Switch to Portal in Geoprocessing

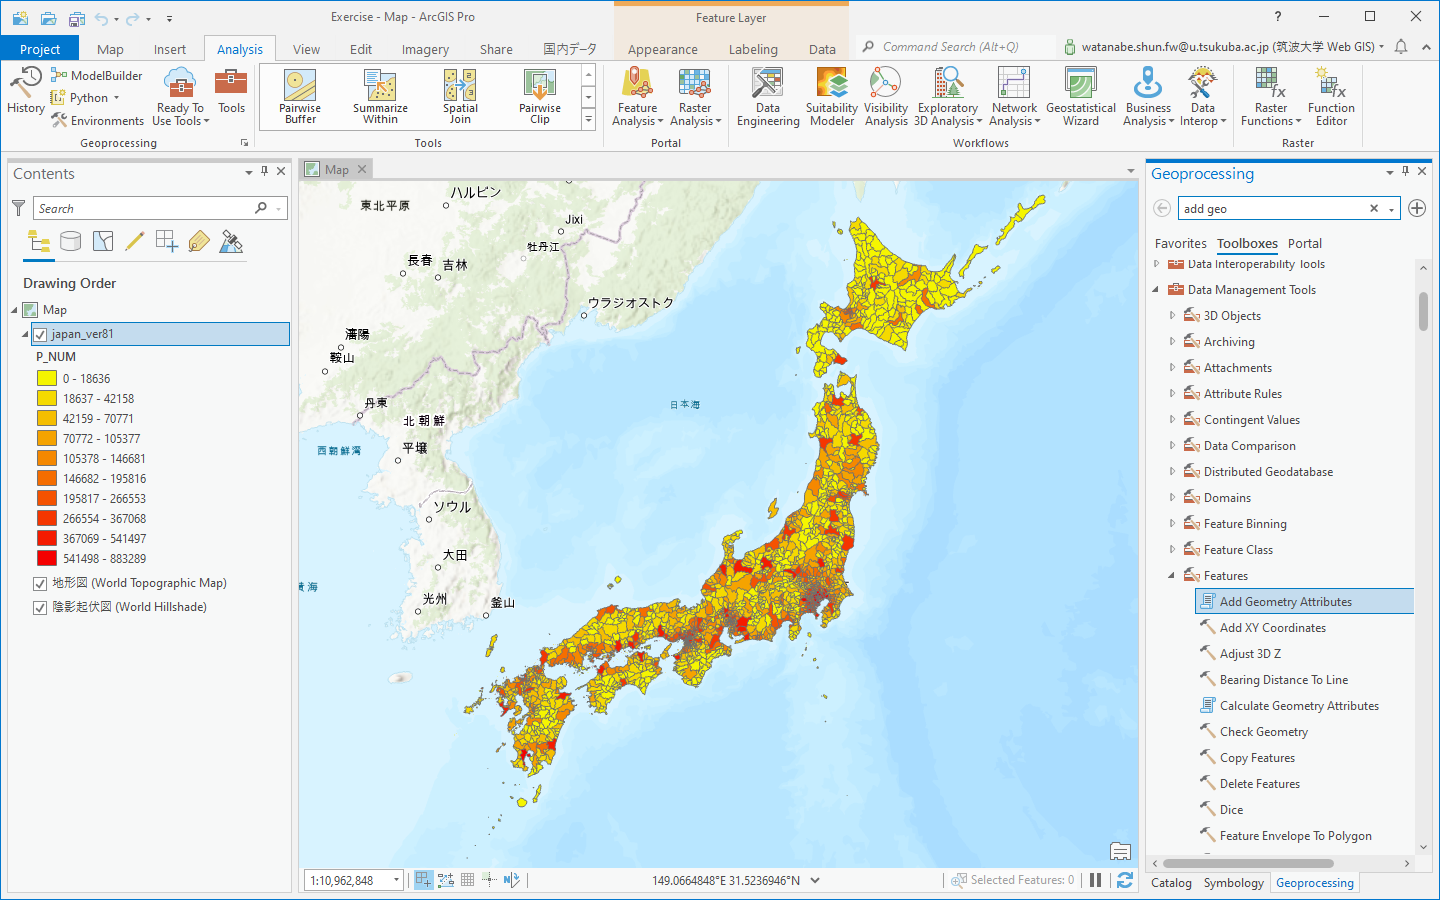tap(1304, 243)
